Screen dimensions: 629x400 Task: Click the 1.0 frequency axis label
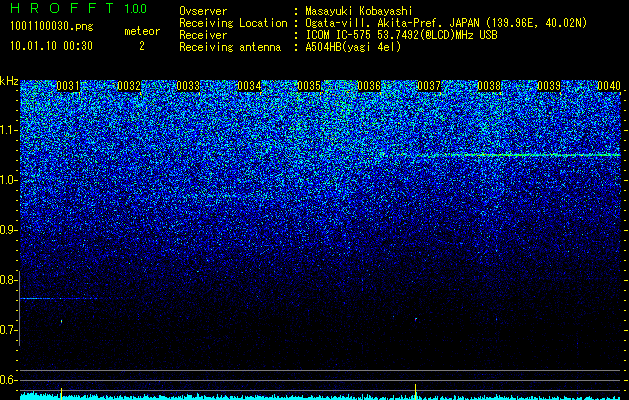click(x=8, y=180)
